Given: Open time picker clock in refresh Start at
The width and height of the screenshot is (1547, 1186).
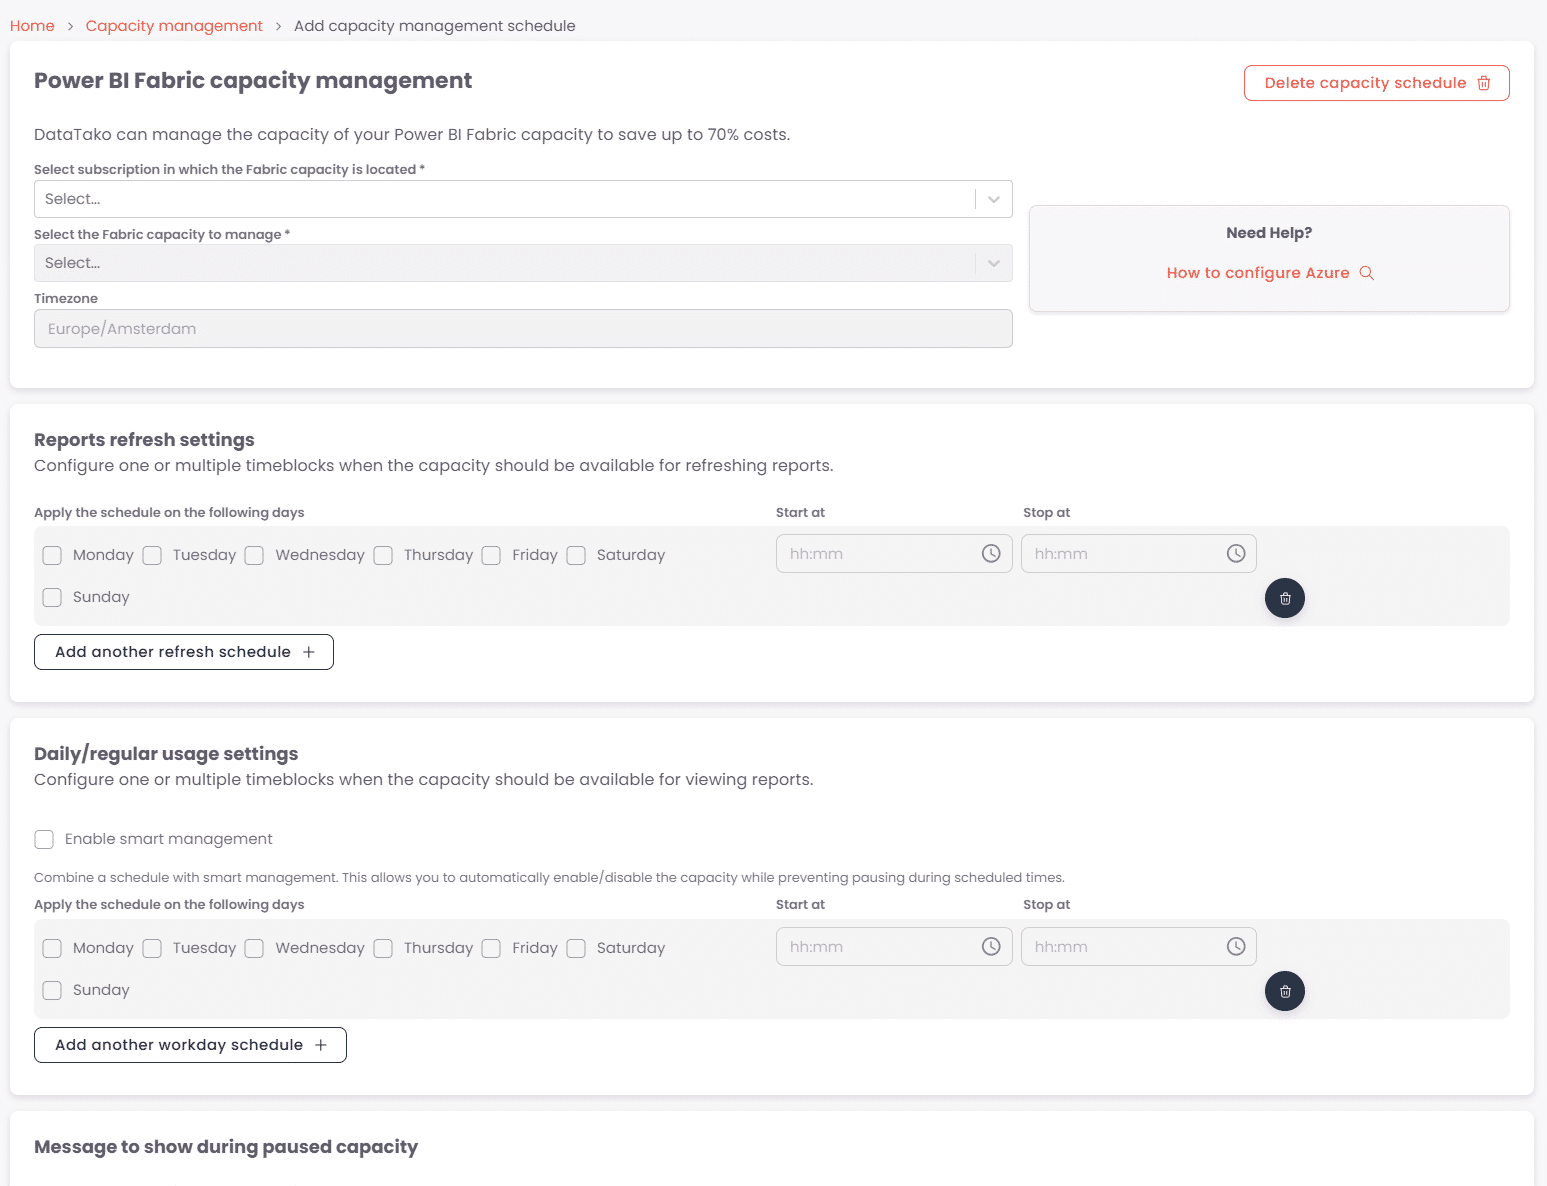Looking at the screenshot, I should pos(991,553).
